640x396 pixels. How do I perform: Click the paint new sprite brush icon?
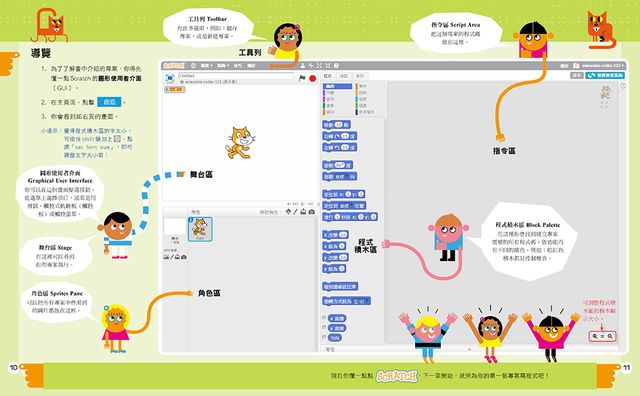point(295,212)
